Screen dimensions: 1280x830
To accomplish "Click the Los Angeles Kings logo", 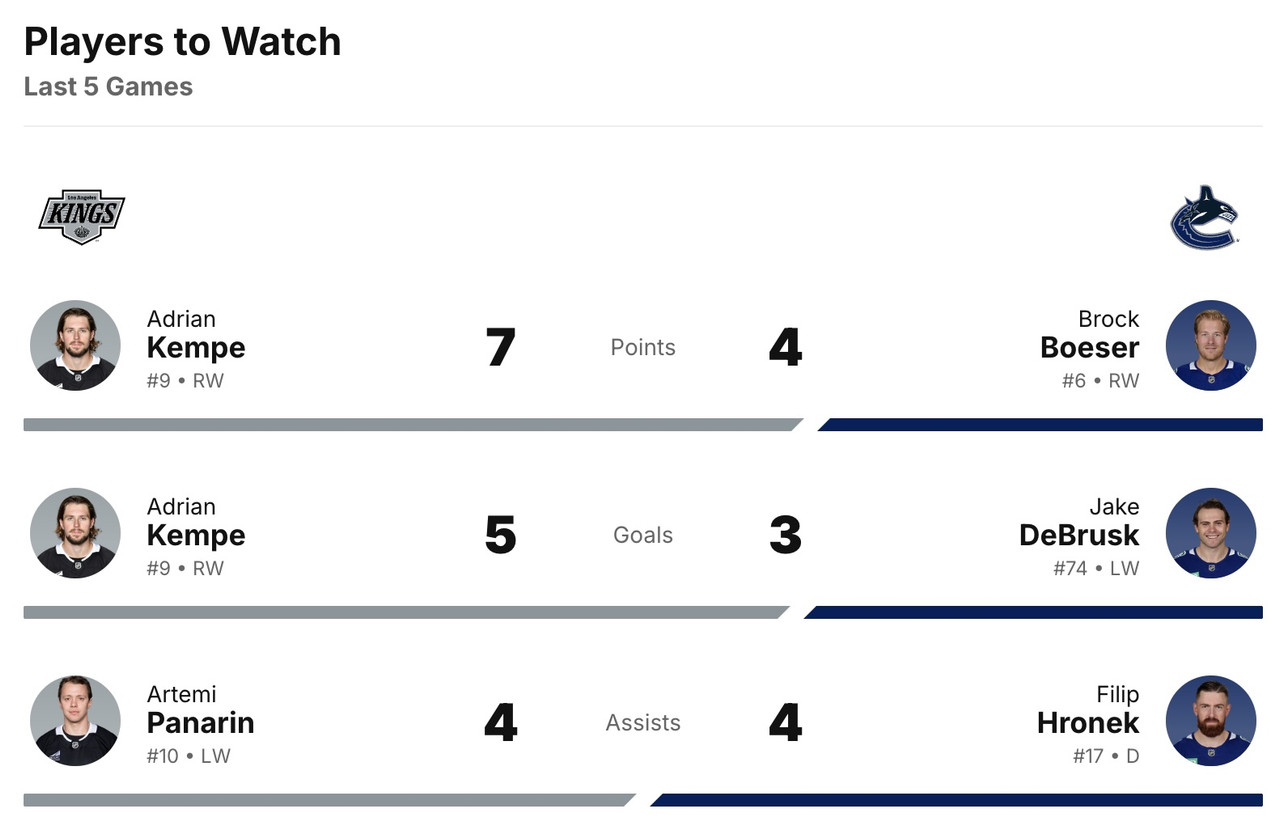I will [81, 216].
